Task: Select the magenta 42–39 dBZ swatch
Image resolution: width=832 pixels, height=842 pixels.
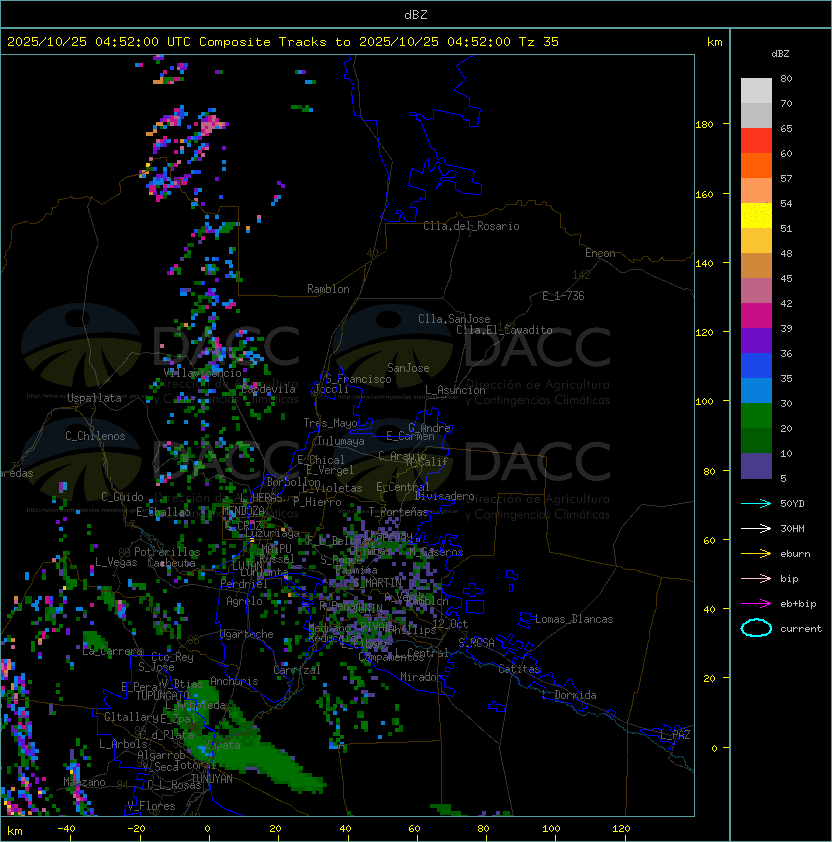Action: [x=756, y=316]
